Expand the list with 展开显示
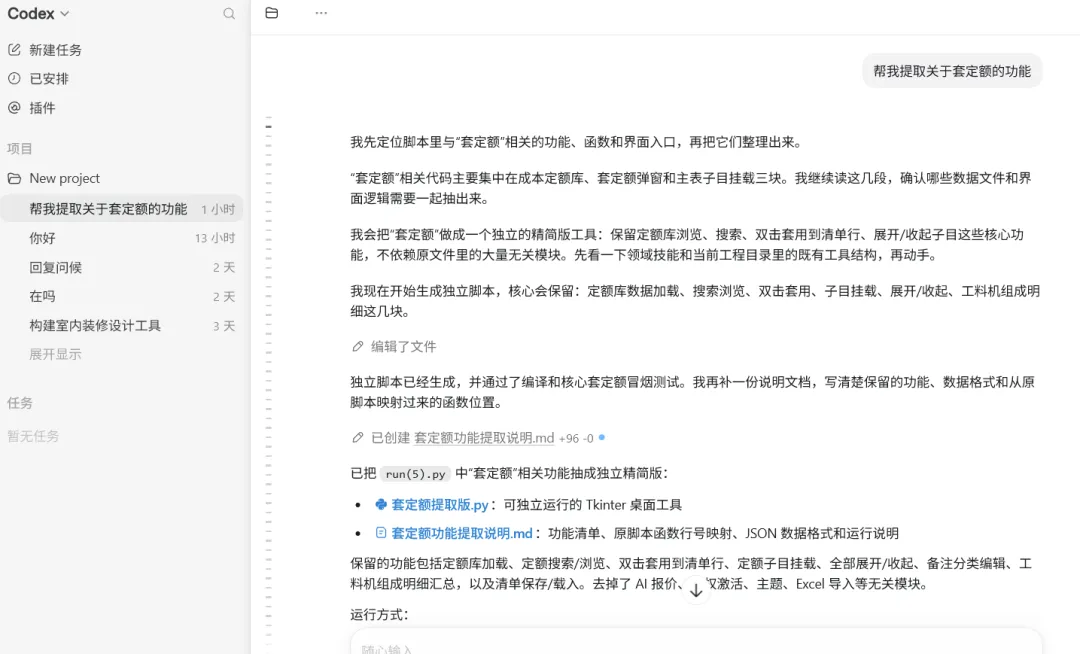1080x654 pixels. click(55, 355)
